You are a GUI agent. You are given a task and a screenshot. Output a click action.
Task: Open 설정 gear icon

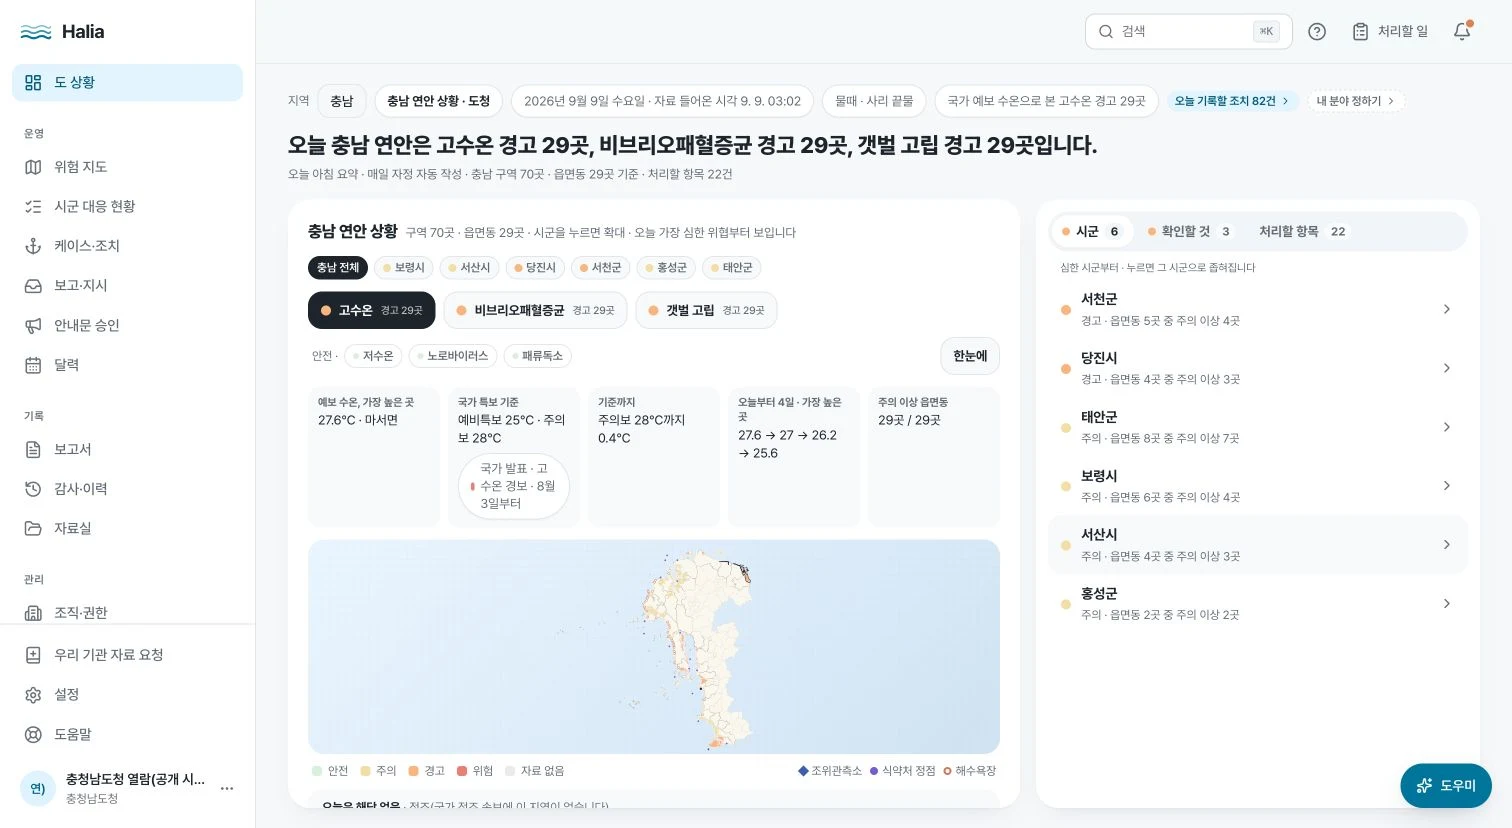tap(33, 694)
